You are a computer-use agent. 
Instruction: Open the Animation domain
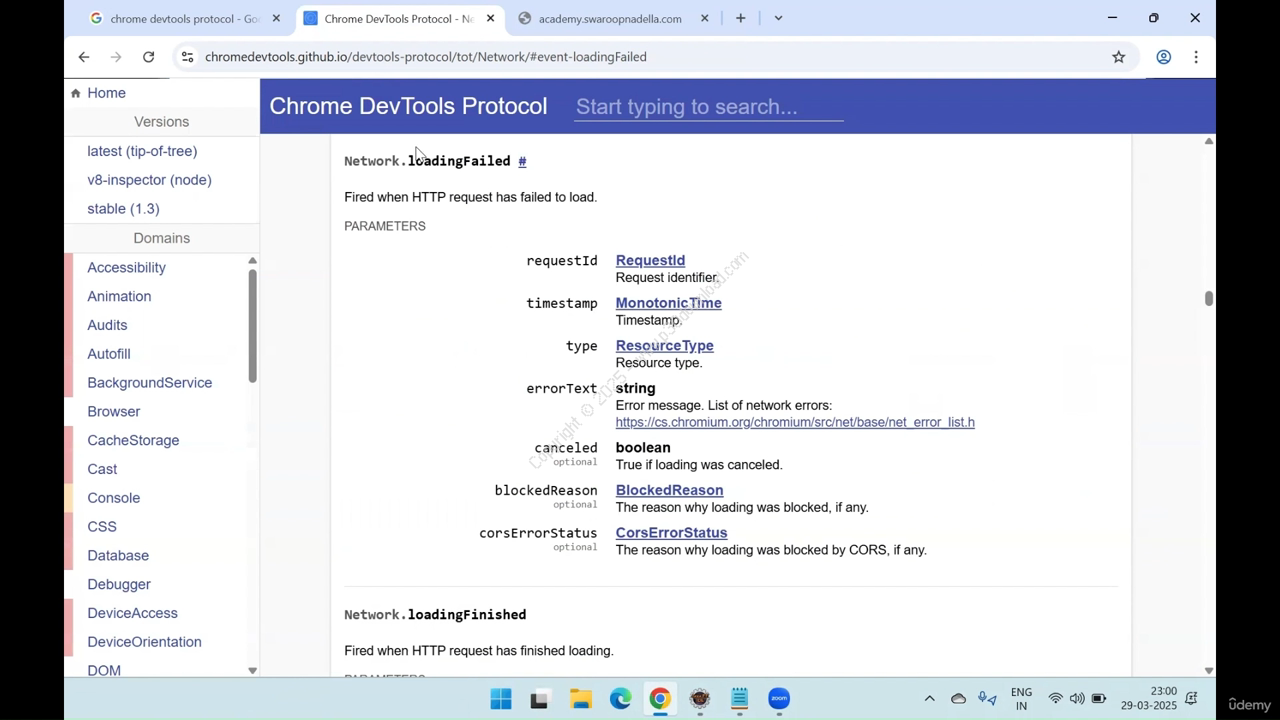pyautogui.click(x=119, y=296)
